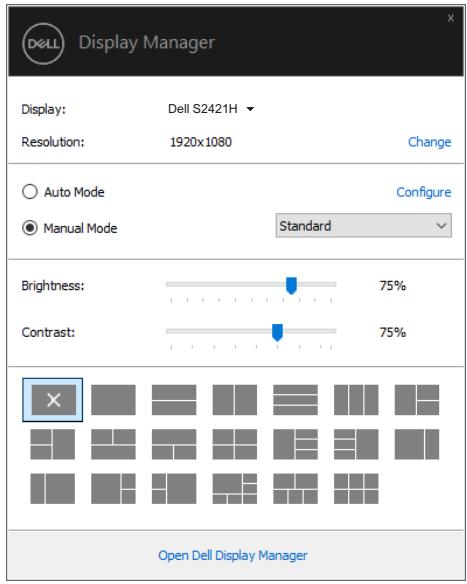Viewport: 467px width, 584px height.
Task: Choose the two-by-two four quadrant grid layout
Action: pyautogui.click(x=235, y=444)
